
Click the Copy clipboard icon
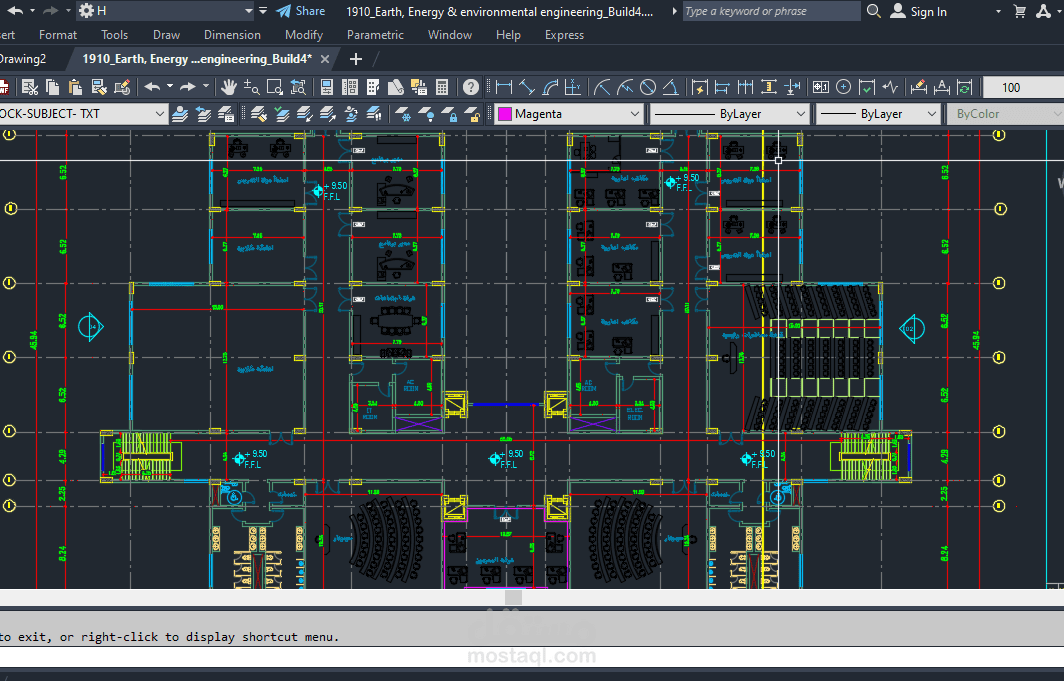(52, 87)
